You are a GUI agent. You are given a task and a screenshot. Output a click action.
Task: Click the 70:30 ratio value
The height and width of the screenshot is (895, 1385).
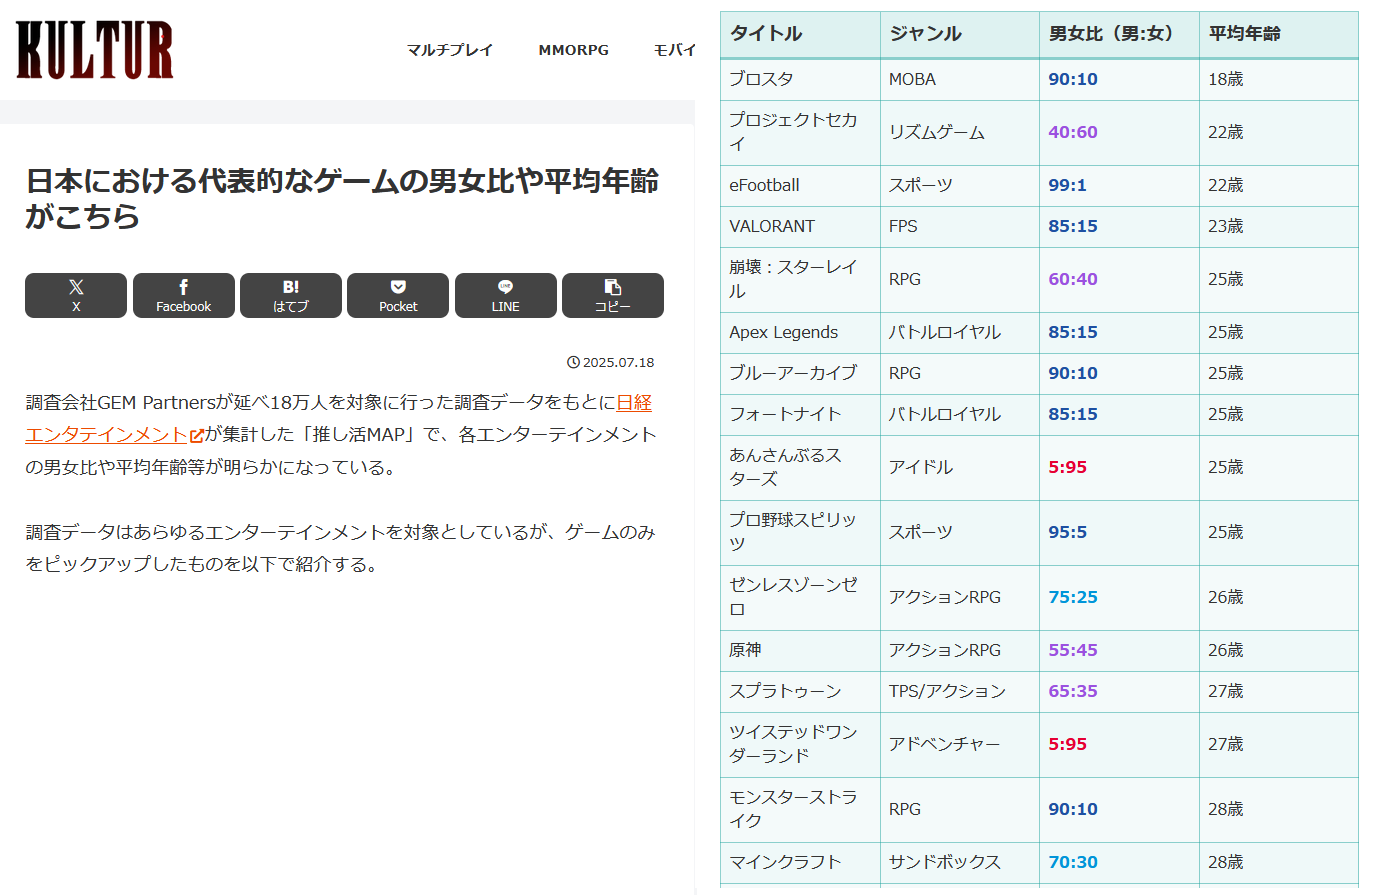point(1073,862)
